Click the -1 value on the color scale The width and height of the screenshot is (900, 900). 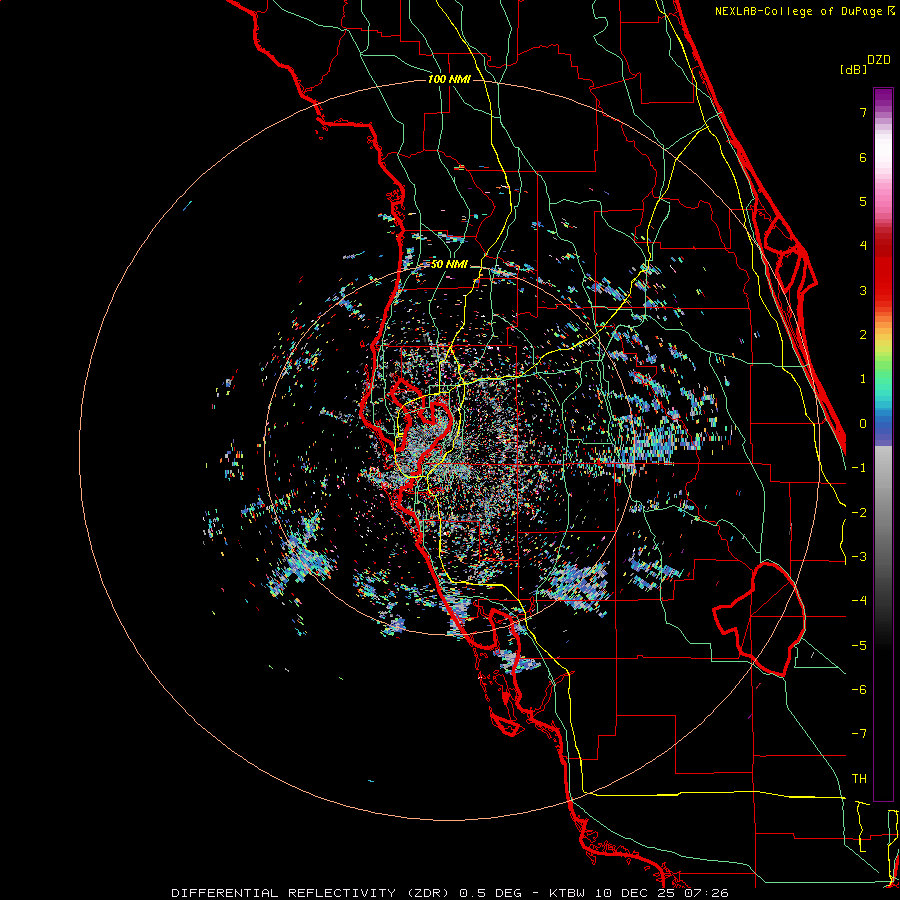(859, 468)
